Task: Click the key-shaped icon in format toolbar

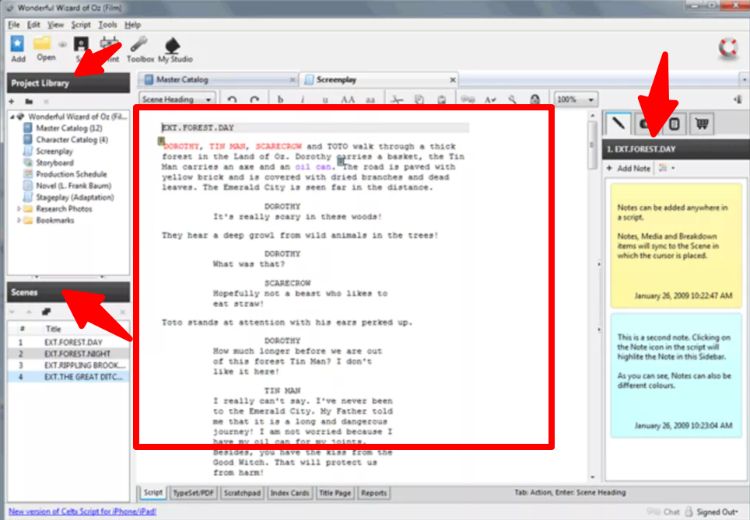Action: [x=512, y=100]
